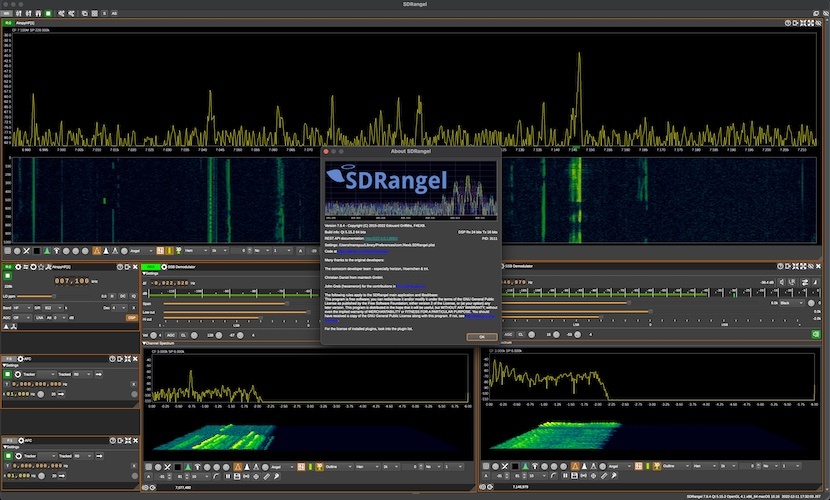The image size is (830, 500).
Task: Open help icon in AirspyHF device panel header
Action: pyautogui.click(x=120, y=267)
